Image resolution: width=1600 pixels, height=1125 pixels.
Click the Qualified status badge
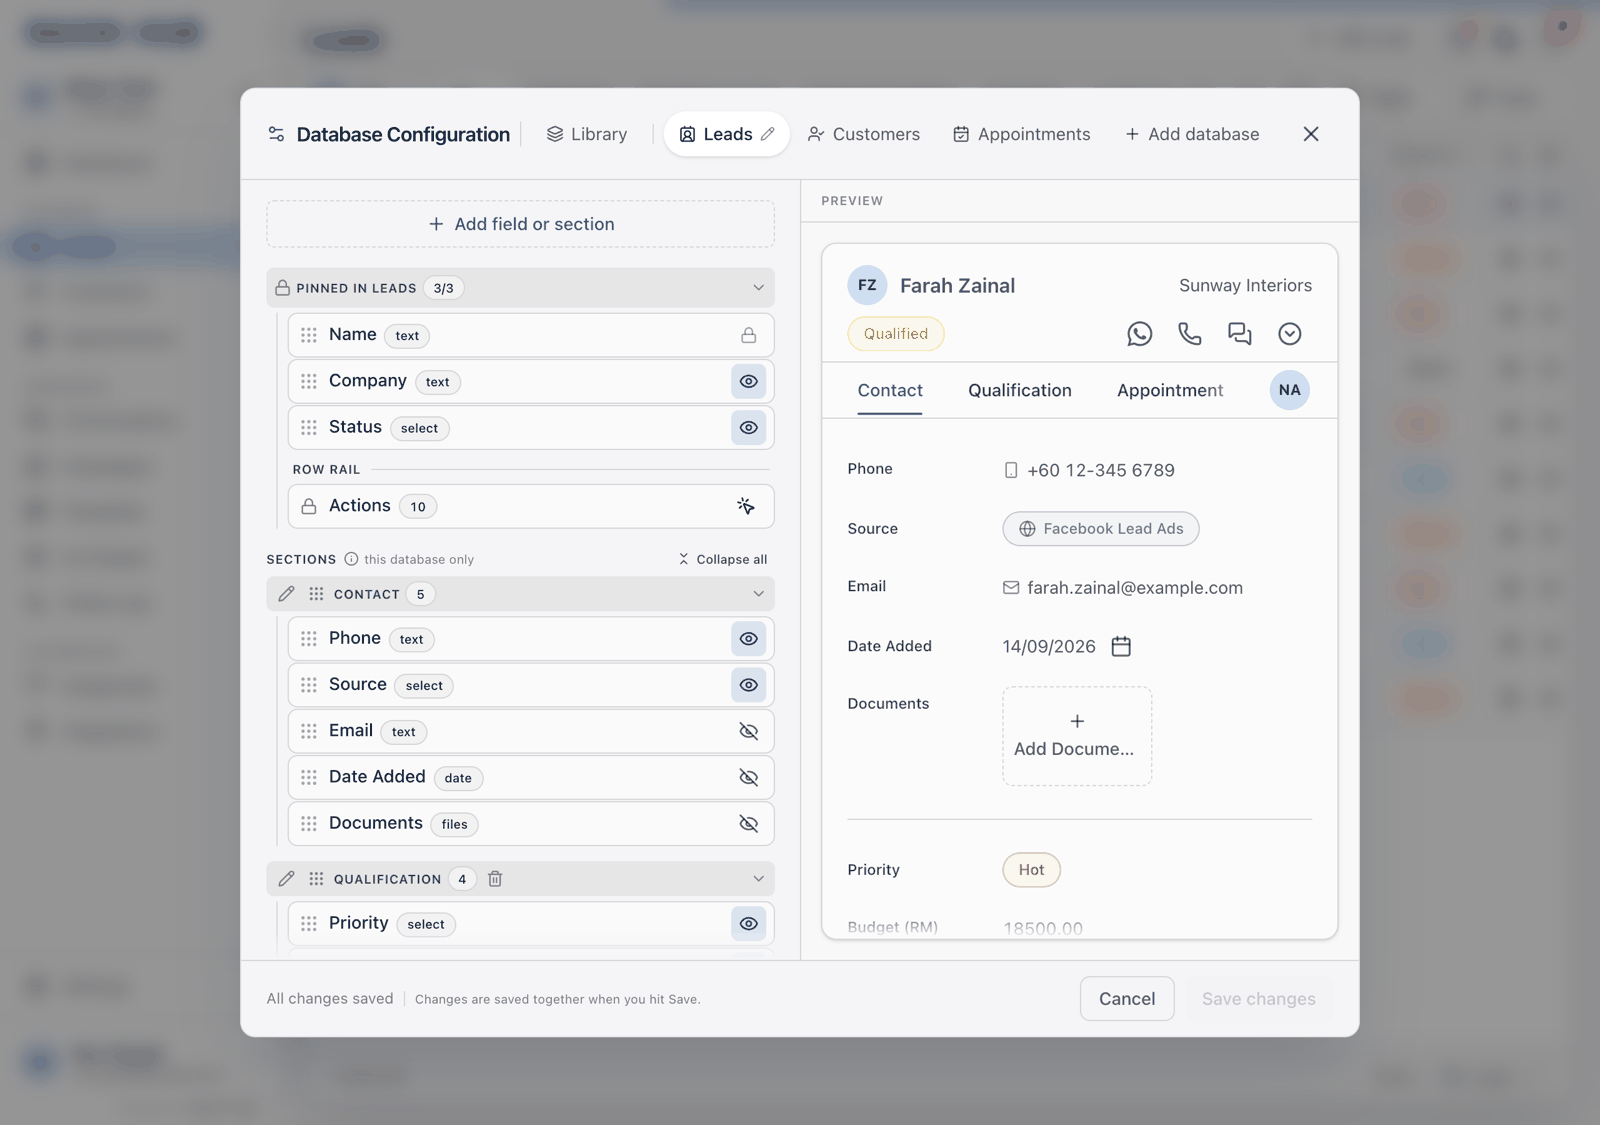coord(896,334)
